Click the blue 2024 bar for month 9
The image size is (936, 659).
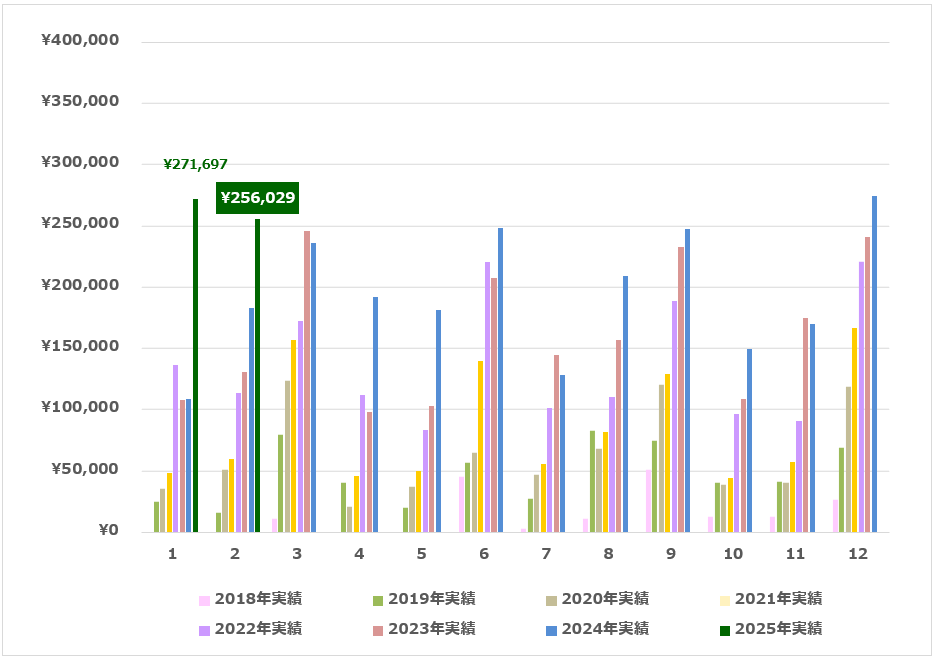click(687, 381)
